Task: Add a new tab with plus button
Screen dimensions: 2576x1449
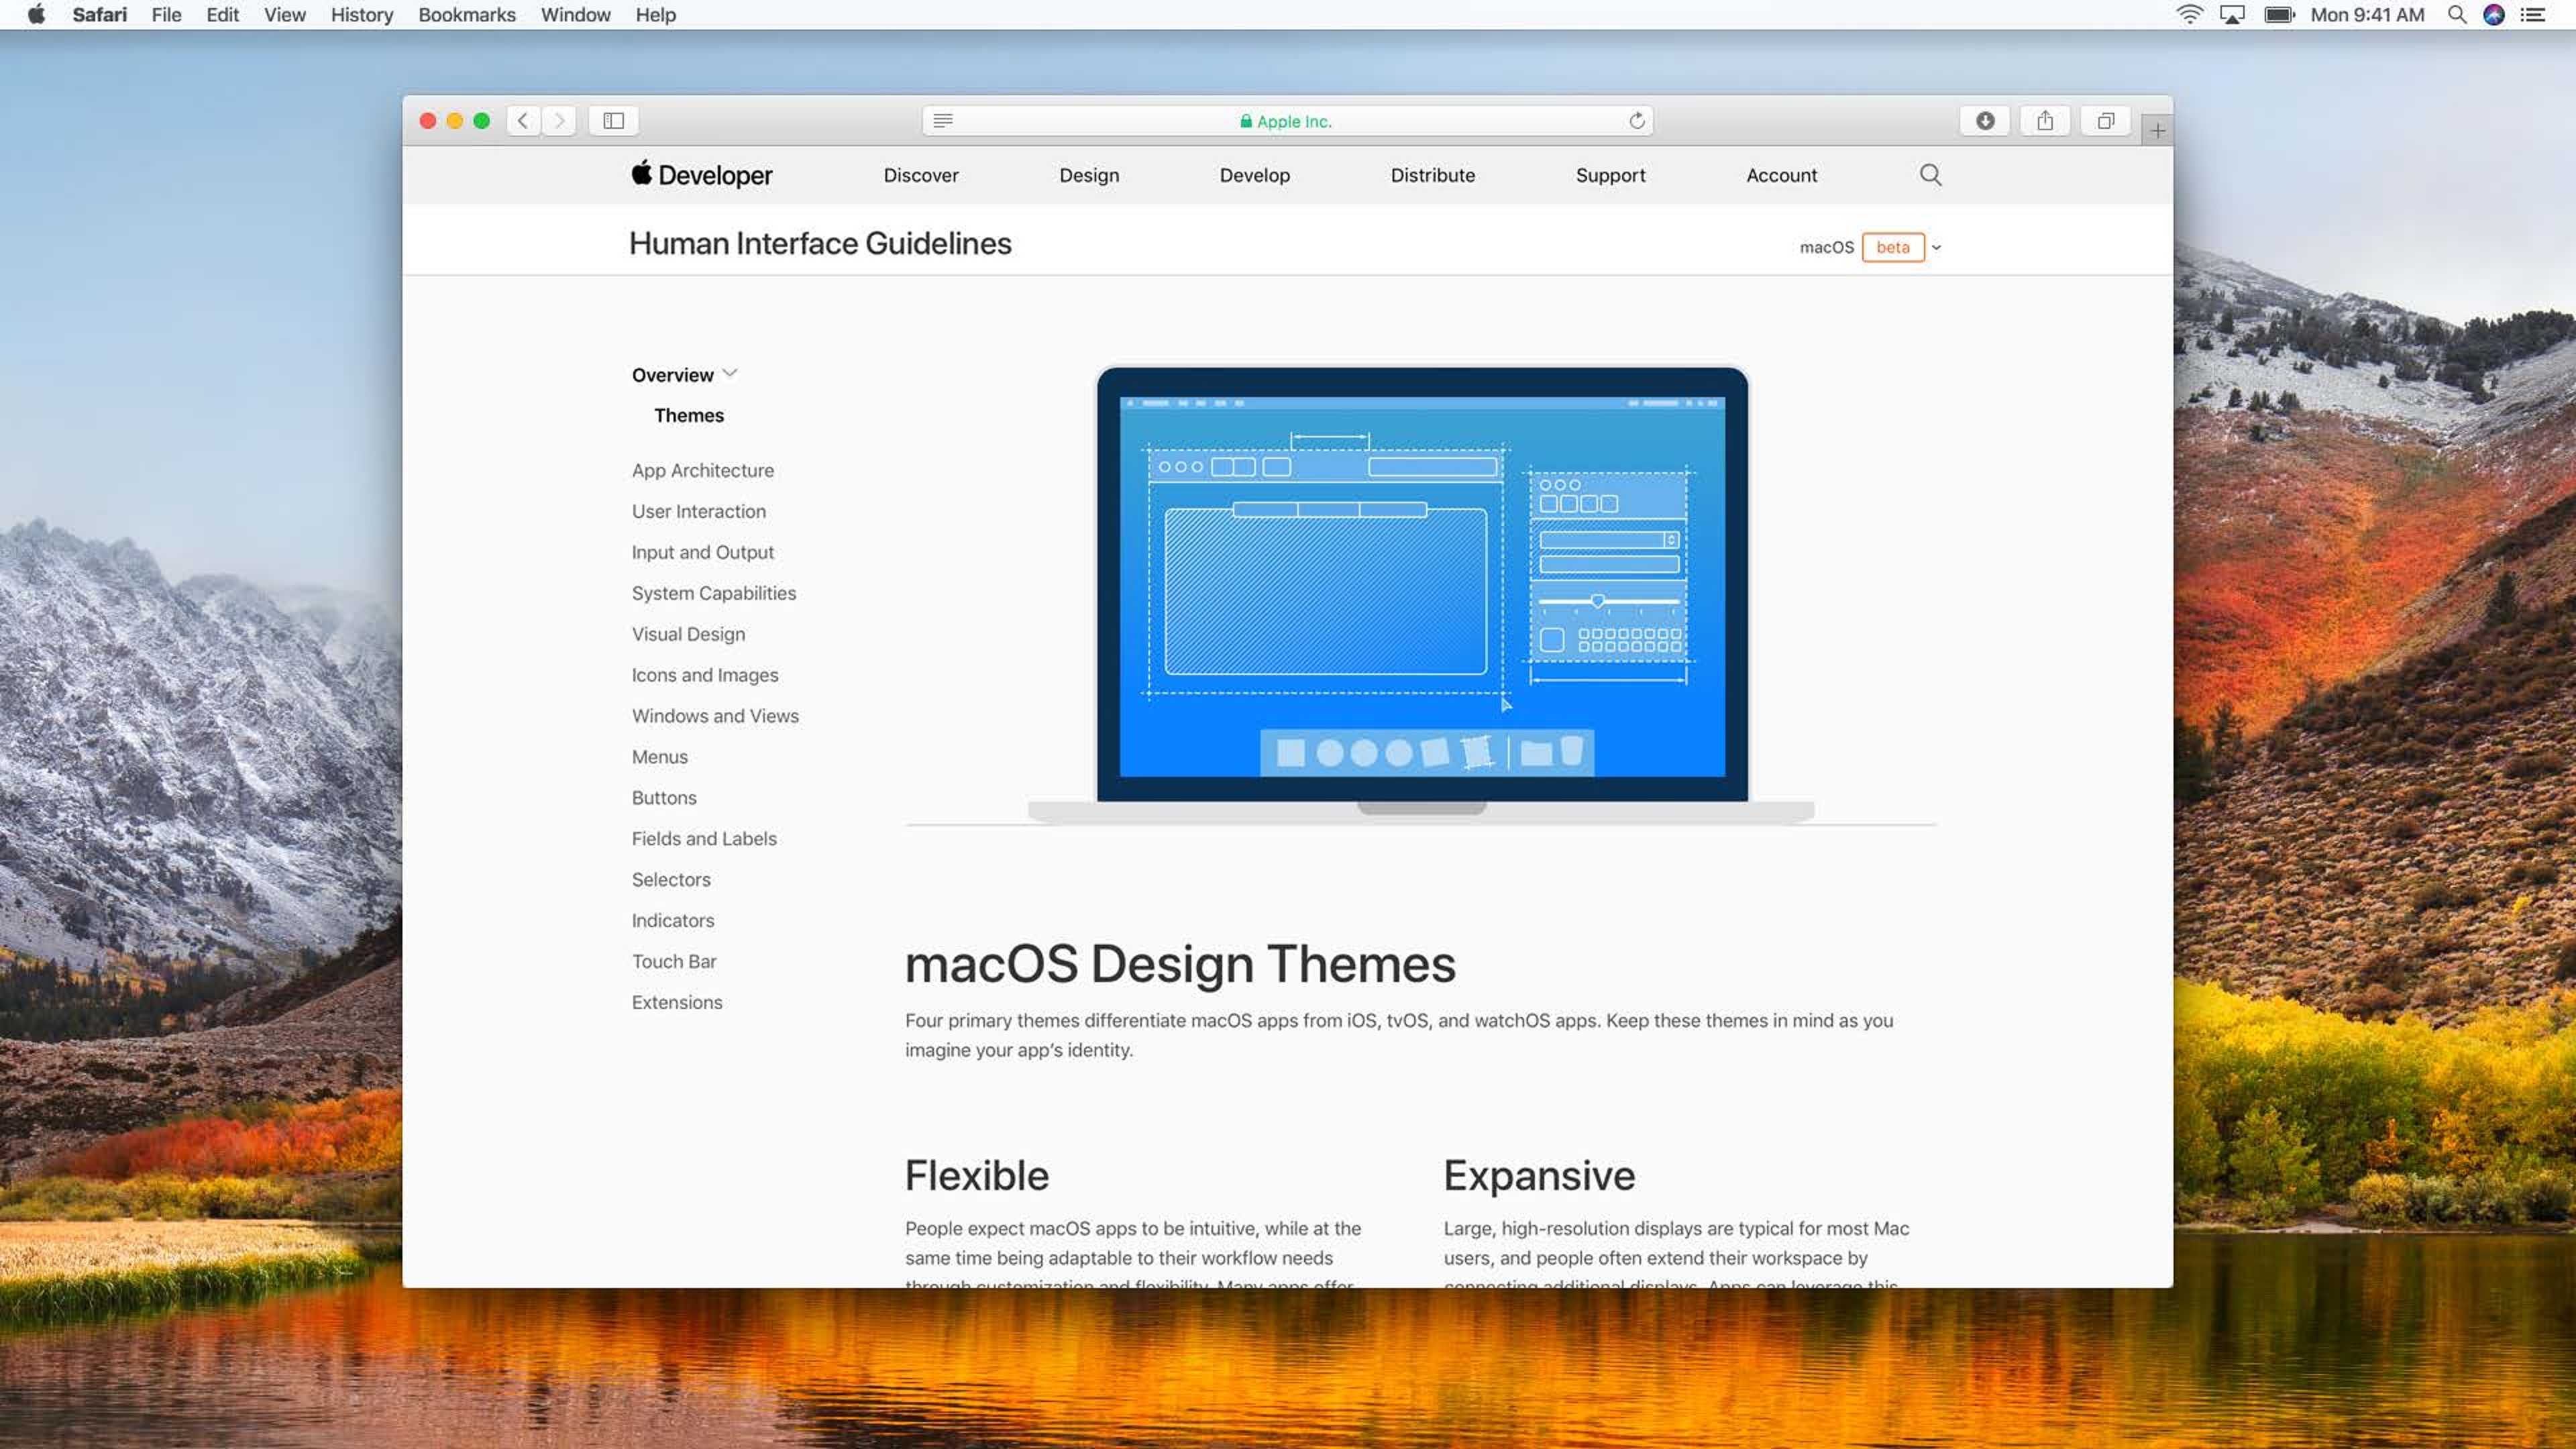Action: point(2157,131)
